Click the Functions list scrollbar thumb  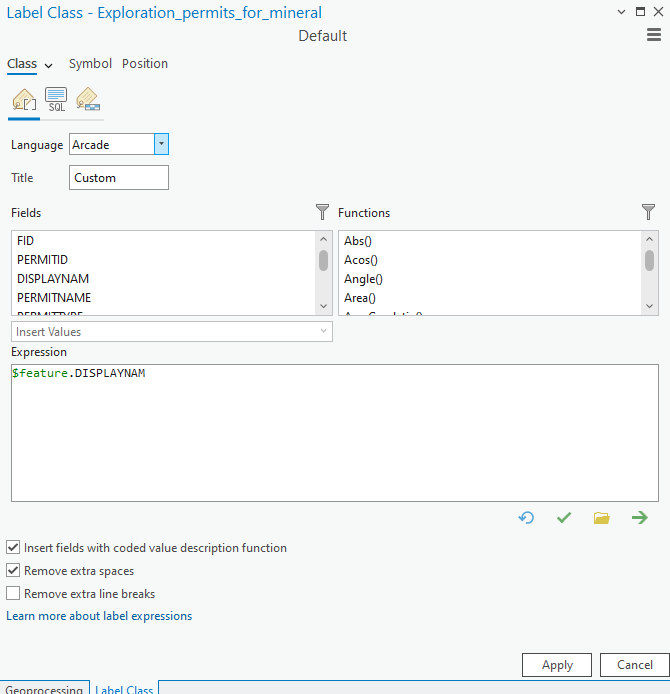(x=649, y=260)
